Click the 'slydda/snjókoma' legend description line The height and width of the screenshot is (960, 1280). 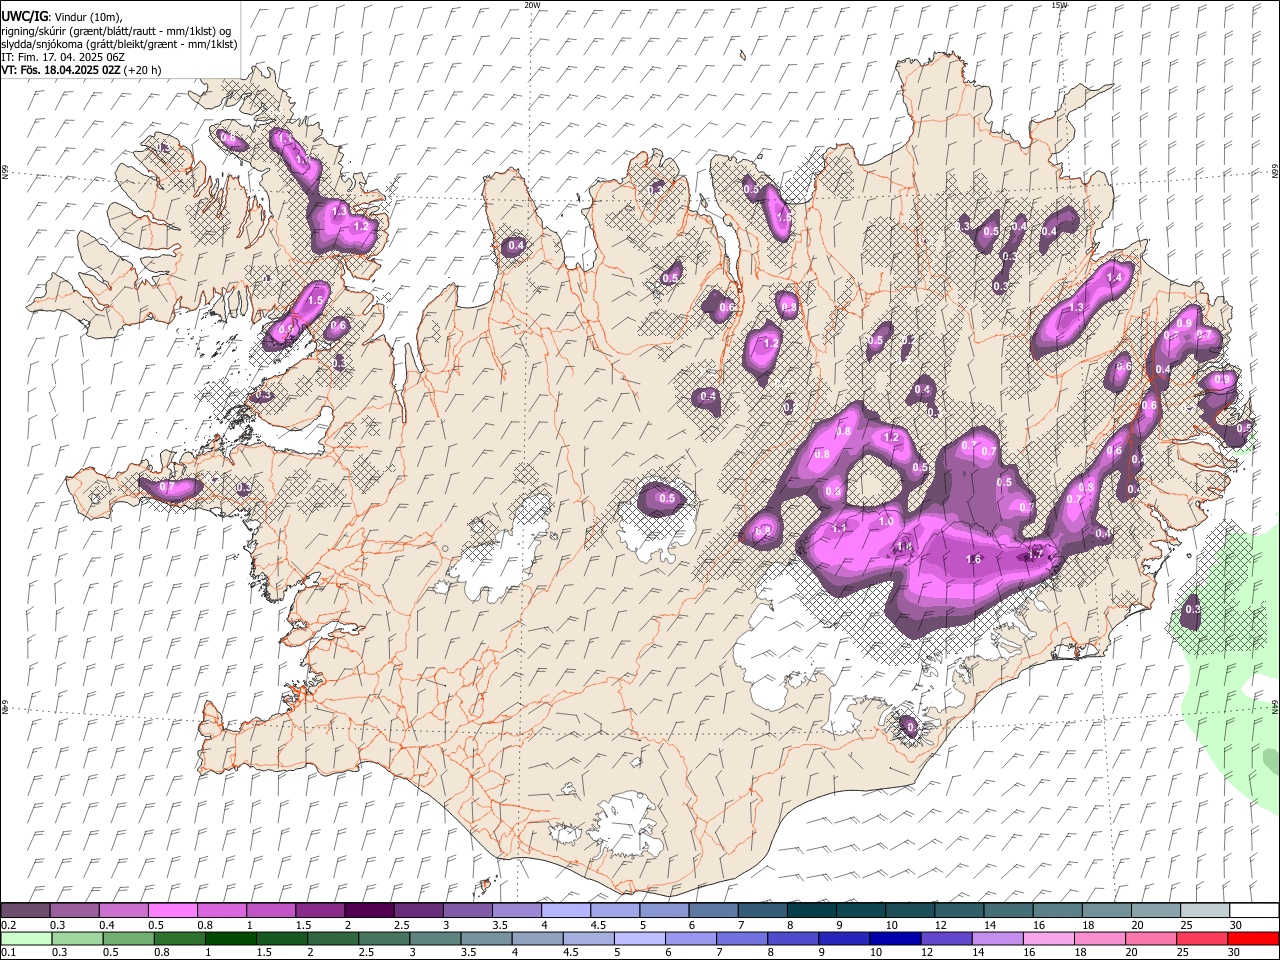coord(119,44)
